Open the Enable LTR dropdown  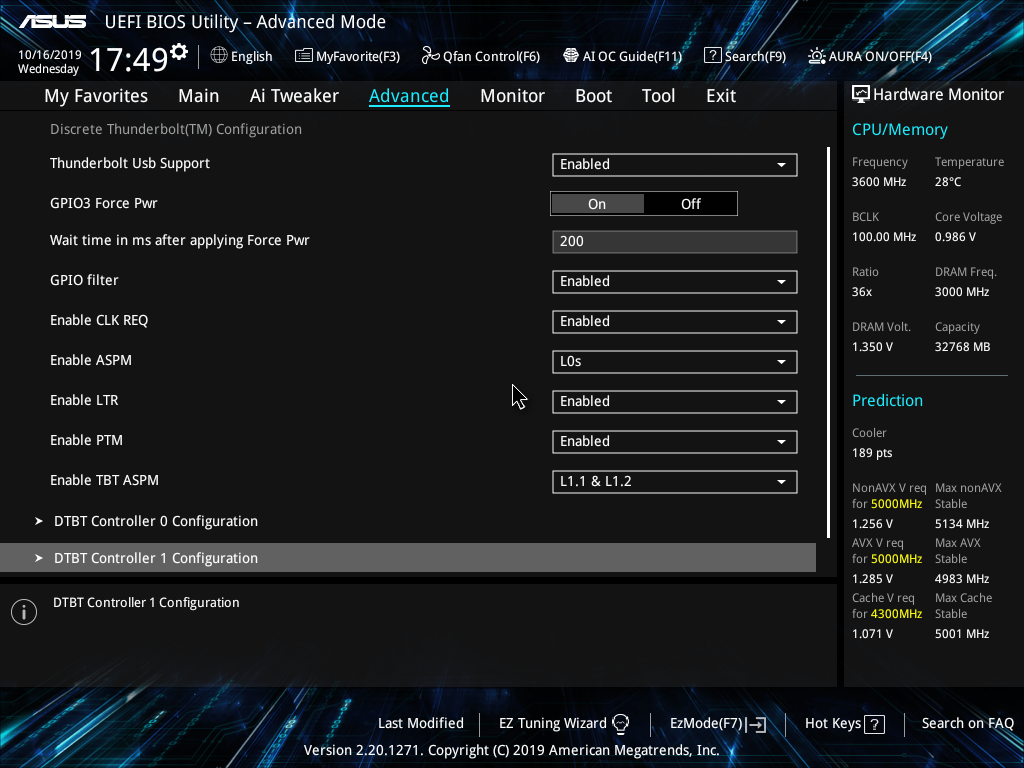(675, 401)
